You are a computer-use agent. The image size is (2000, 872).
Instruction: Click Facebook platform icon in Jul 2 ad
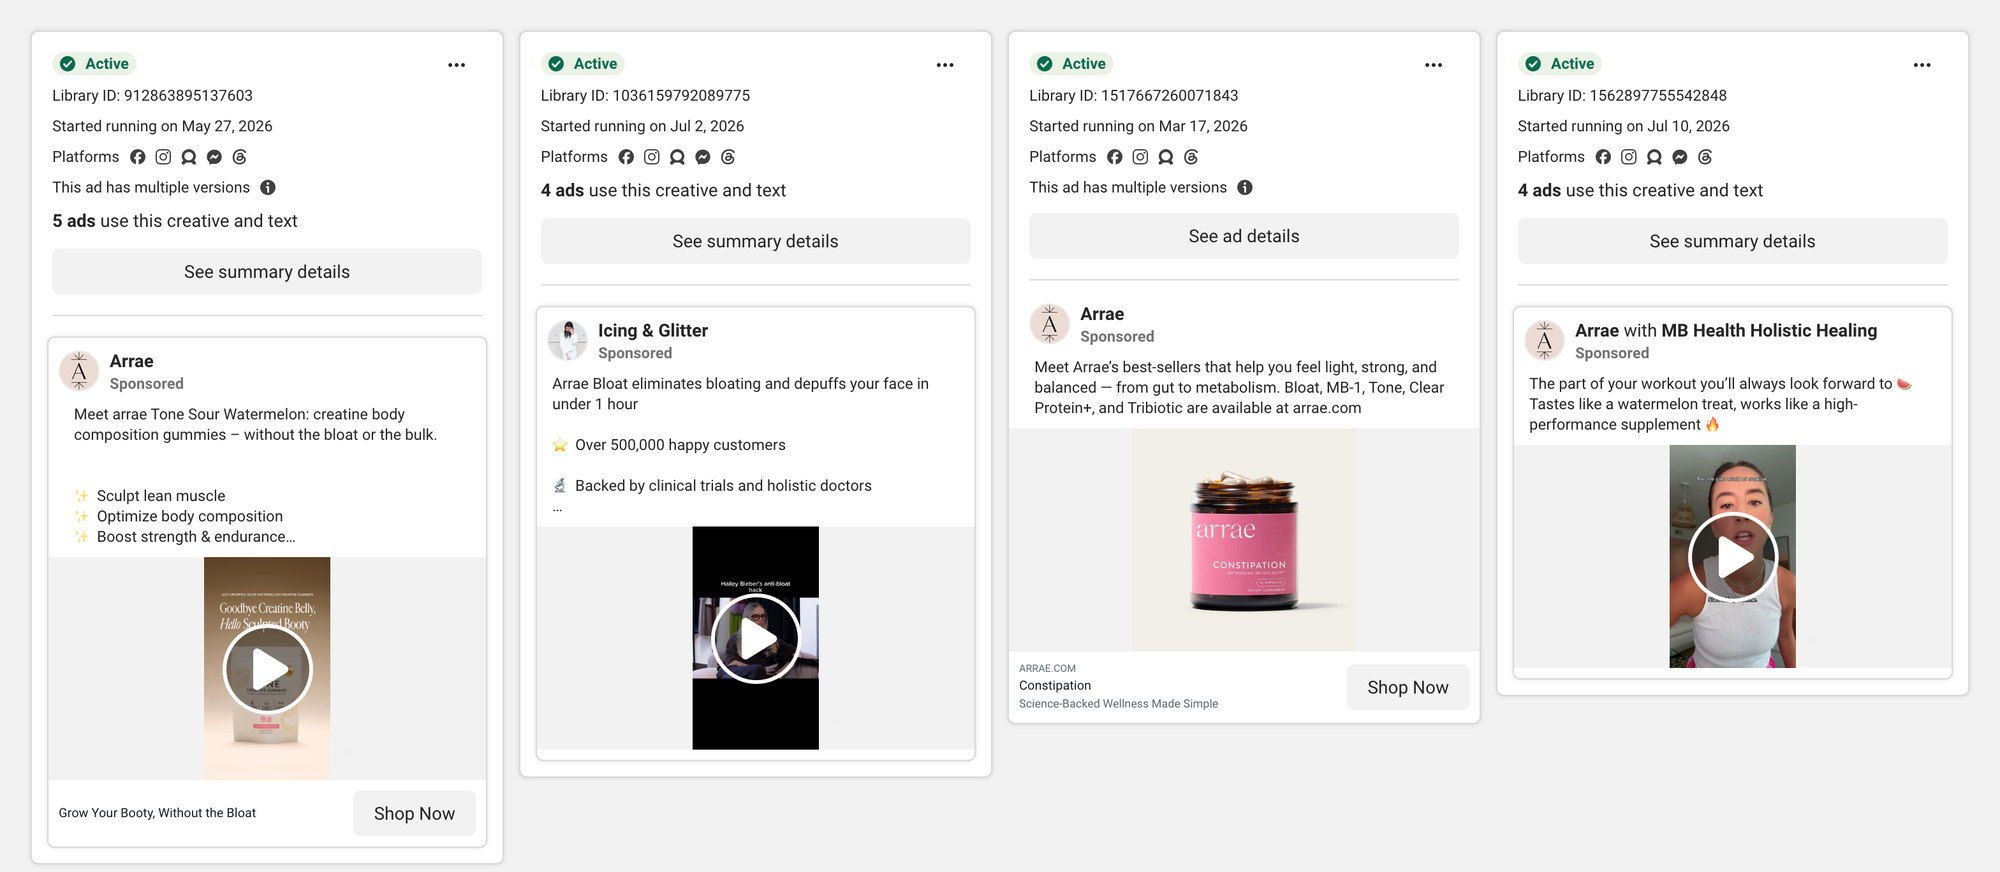pos(626,157)
